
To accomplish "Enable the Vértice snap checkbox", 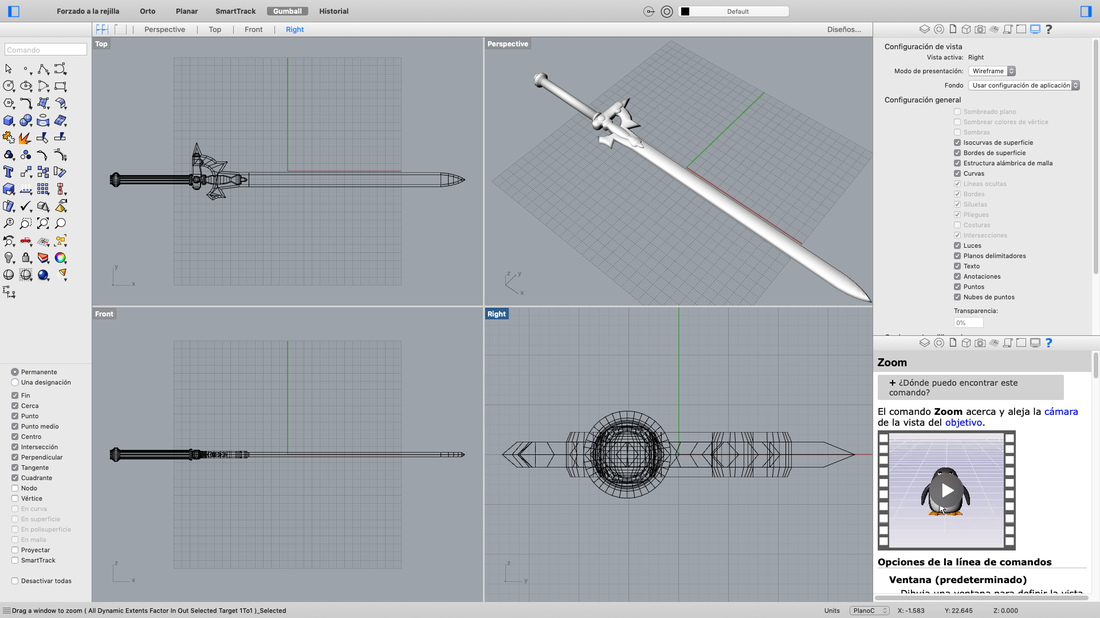I will 15,499.
